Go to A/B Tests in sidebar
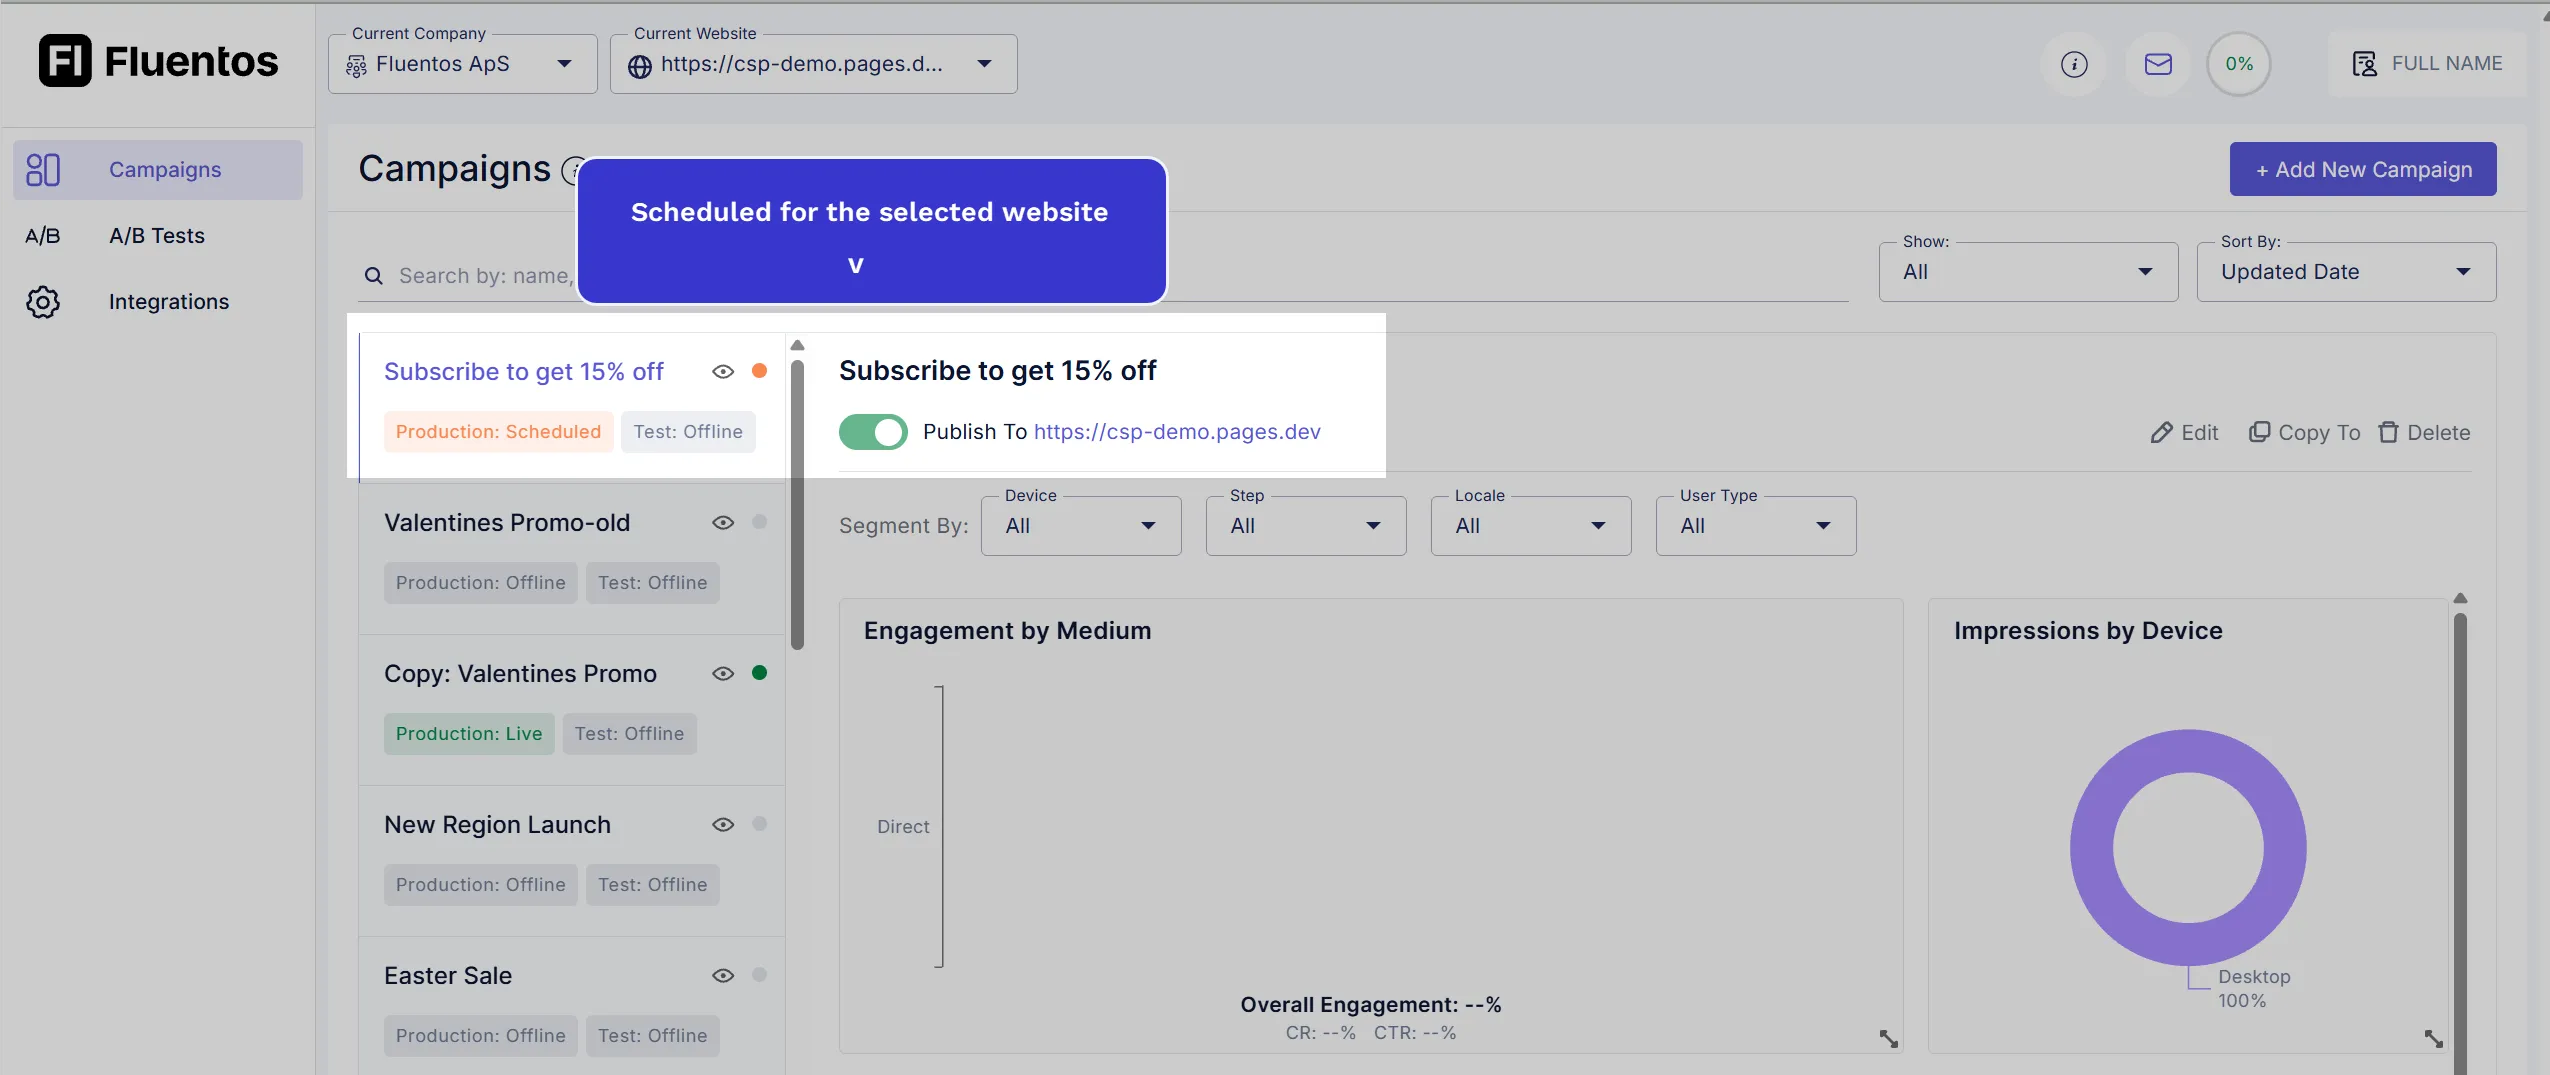Viewport: 2550px width, 1075px height. [x=157, y=236]
